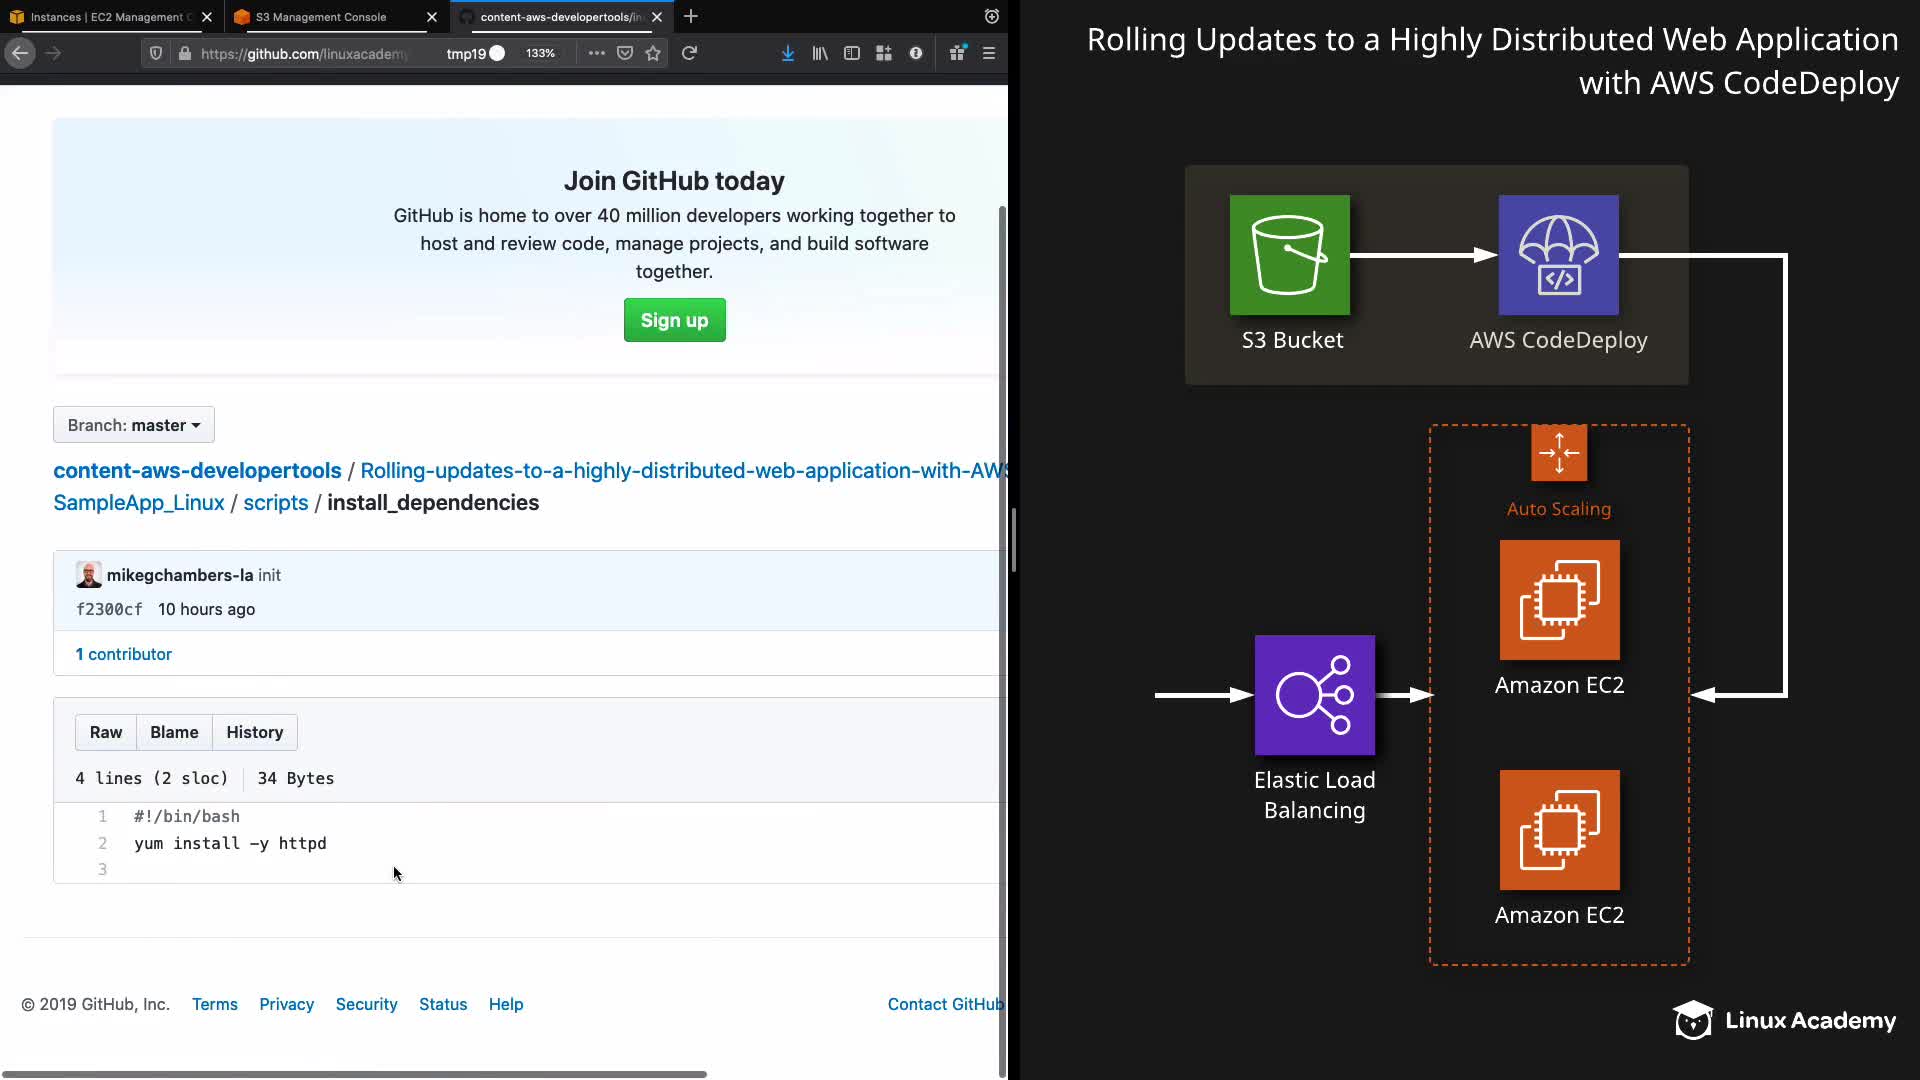Bookmark this page with the star icon
The height and width of the screenshot is (1080, 1920).
653,53
